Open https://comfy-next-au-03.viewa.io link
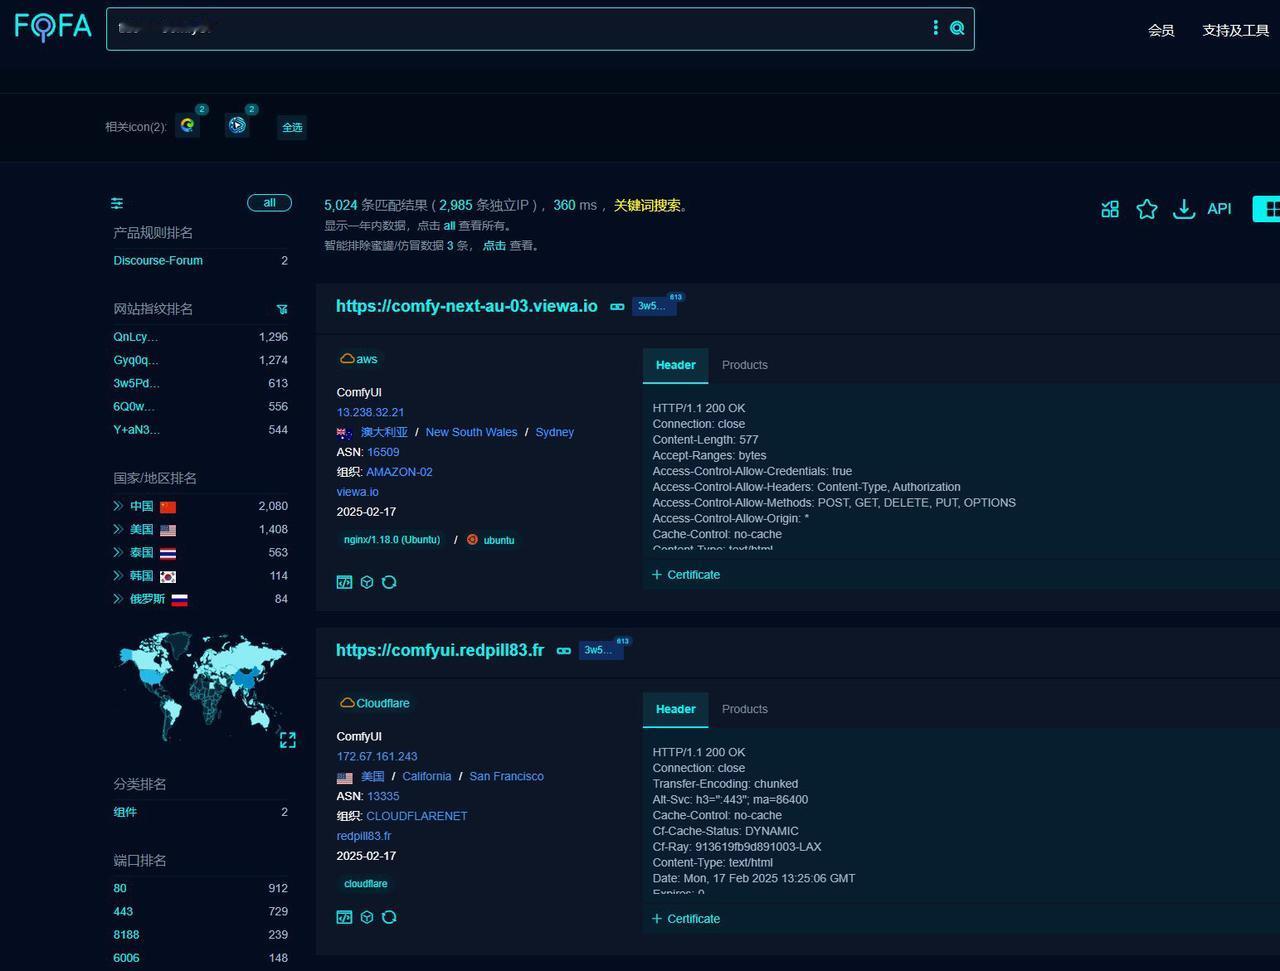Viewport: 1280px width, 971px height. [466, 306]
